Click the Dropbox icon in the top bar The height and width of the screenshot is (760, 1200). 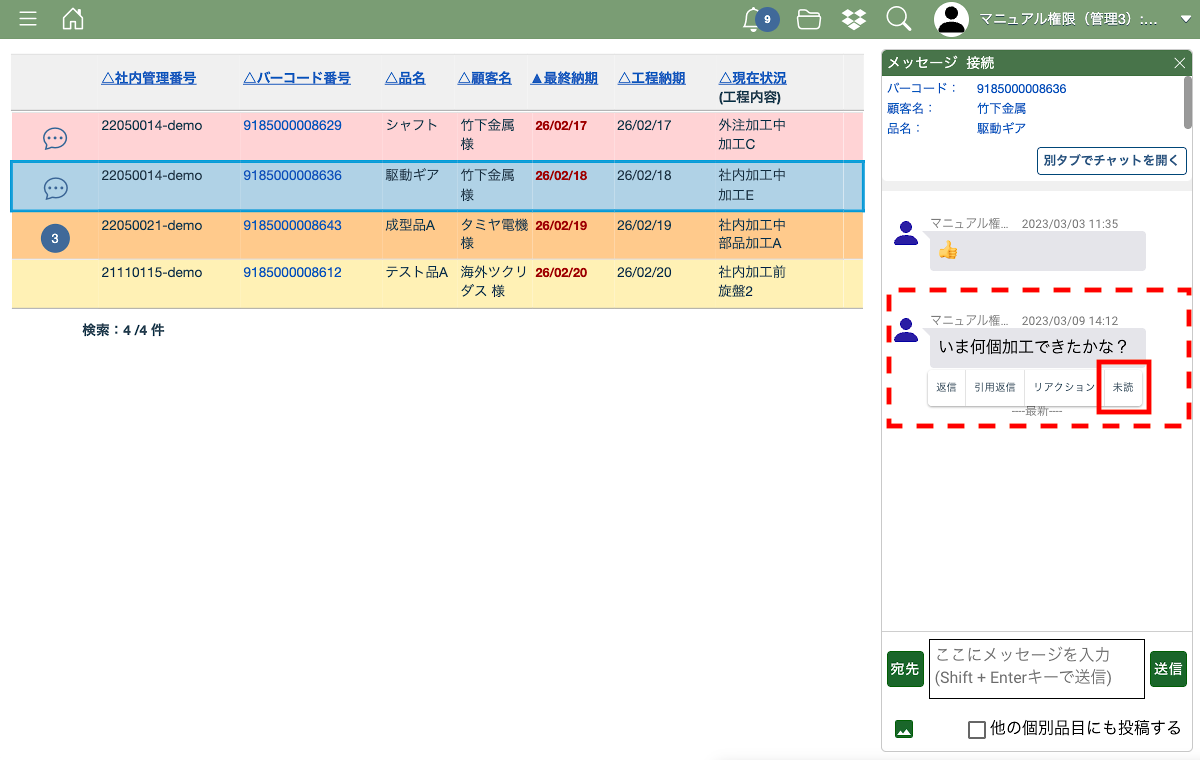(853, 19)
